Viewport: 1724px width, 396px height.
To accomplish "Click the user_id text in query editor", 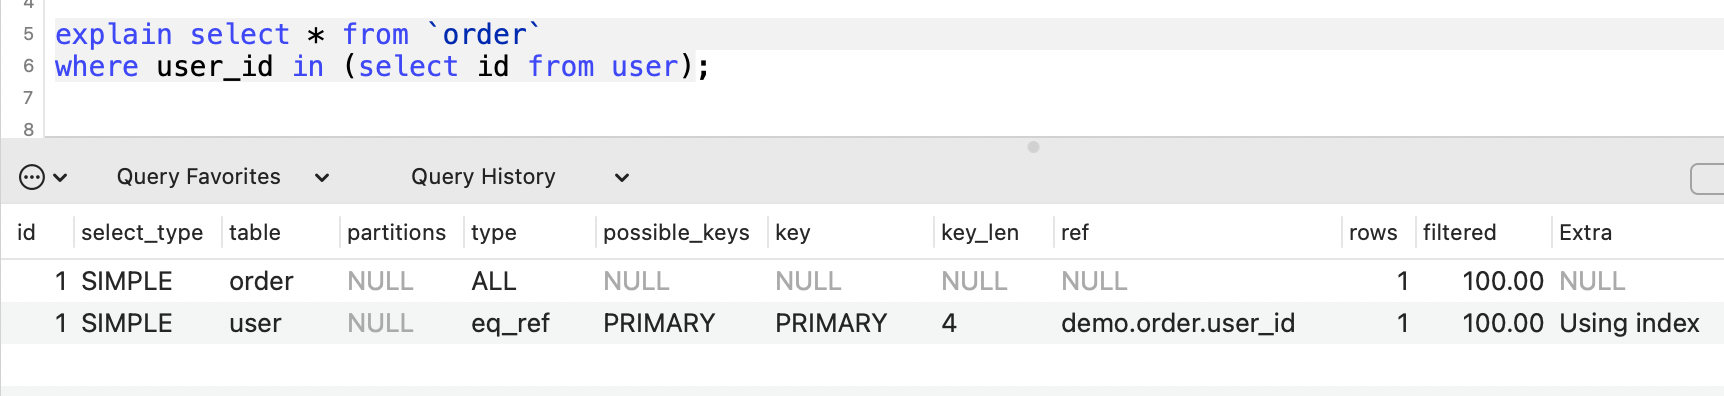I will click(214, 67).
